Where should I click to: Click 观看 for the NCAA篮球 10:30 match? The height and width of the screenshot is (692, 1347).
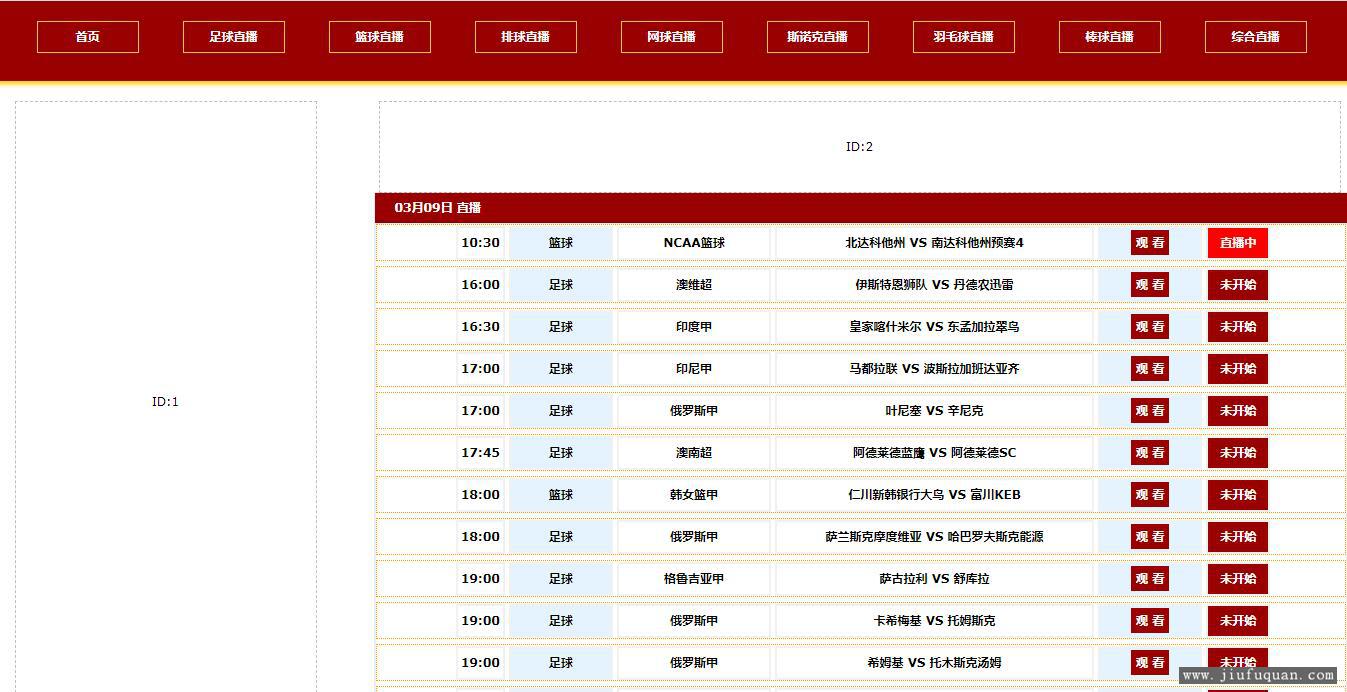point(1150,243)
